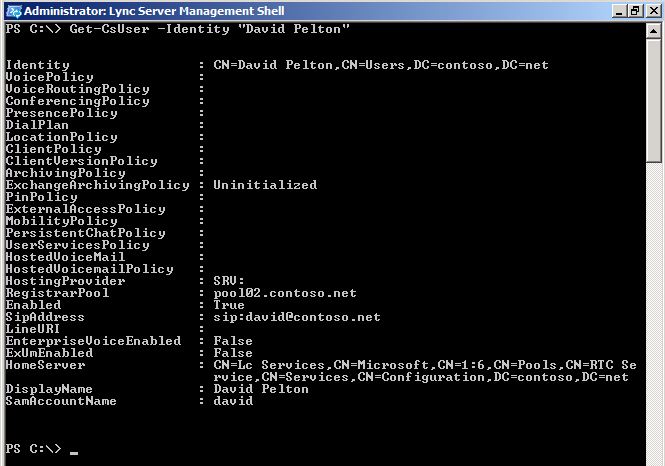Click the EnterpriseVoiceEnabled False value
665x466 pixels.
[x=233, y=341]
